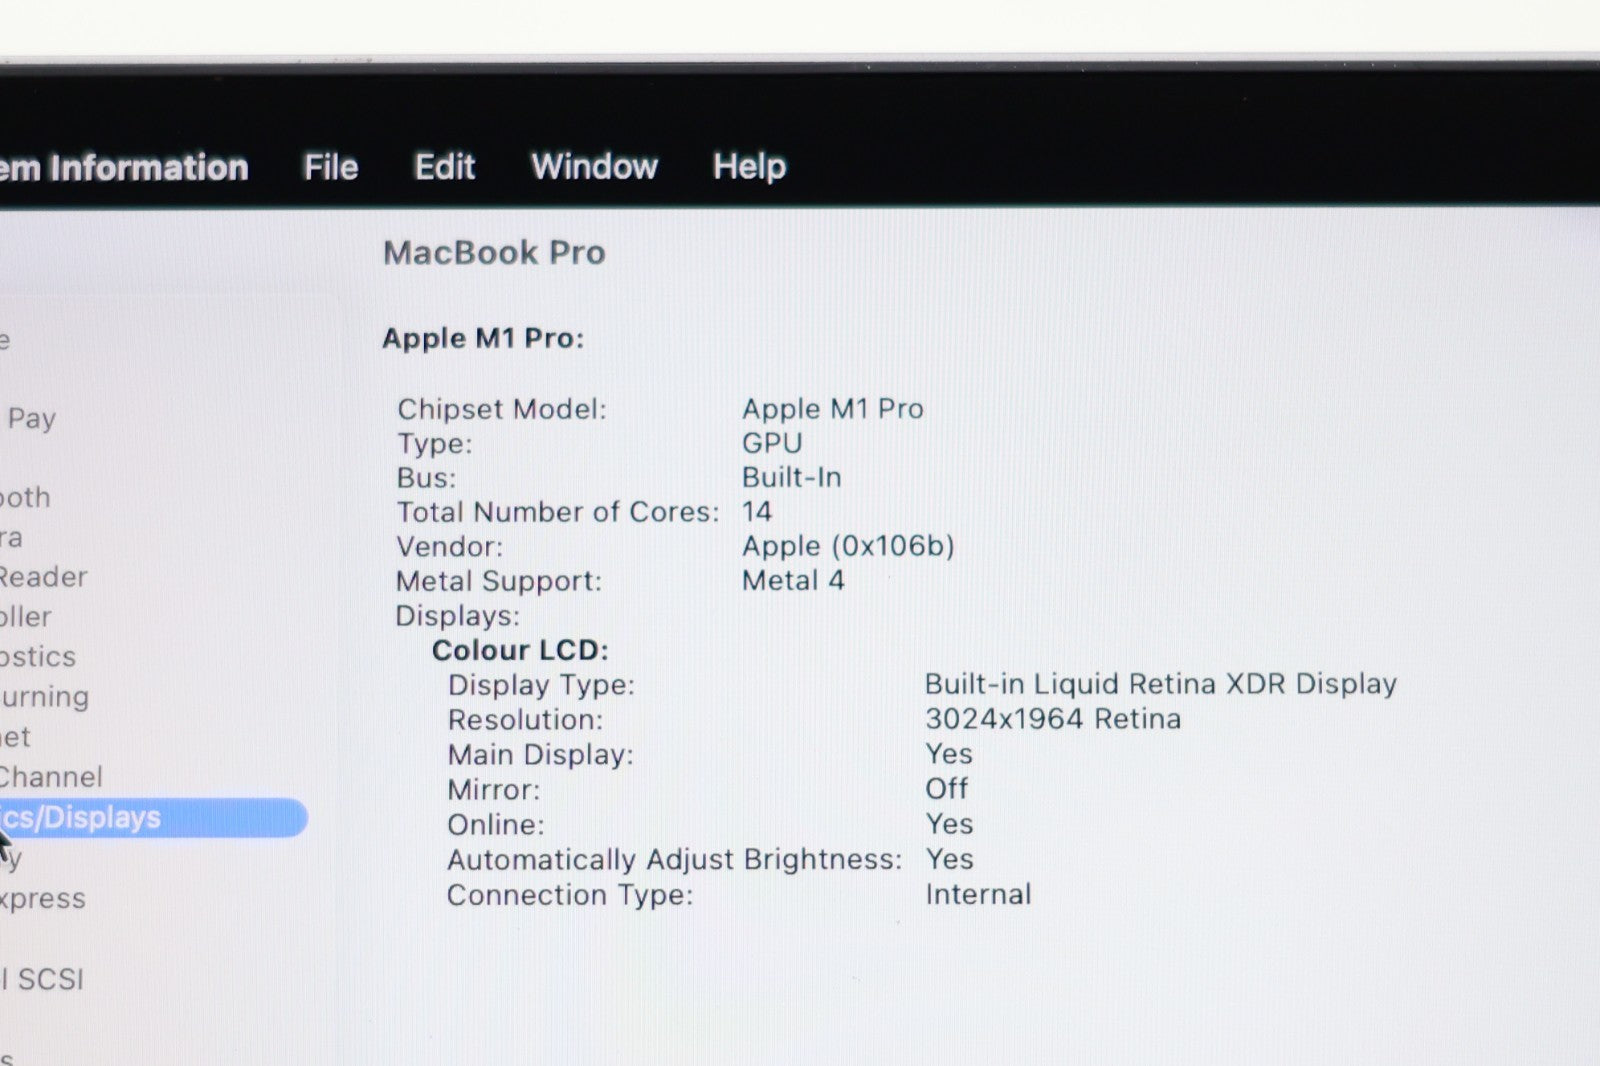
Task: Show the Diagnostics section
Action: point(38,657)
